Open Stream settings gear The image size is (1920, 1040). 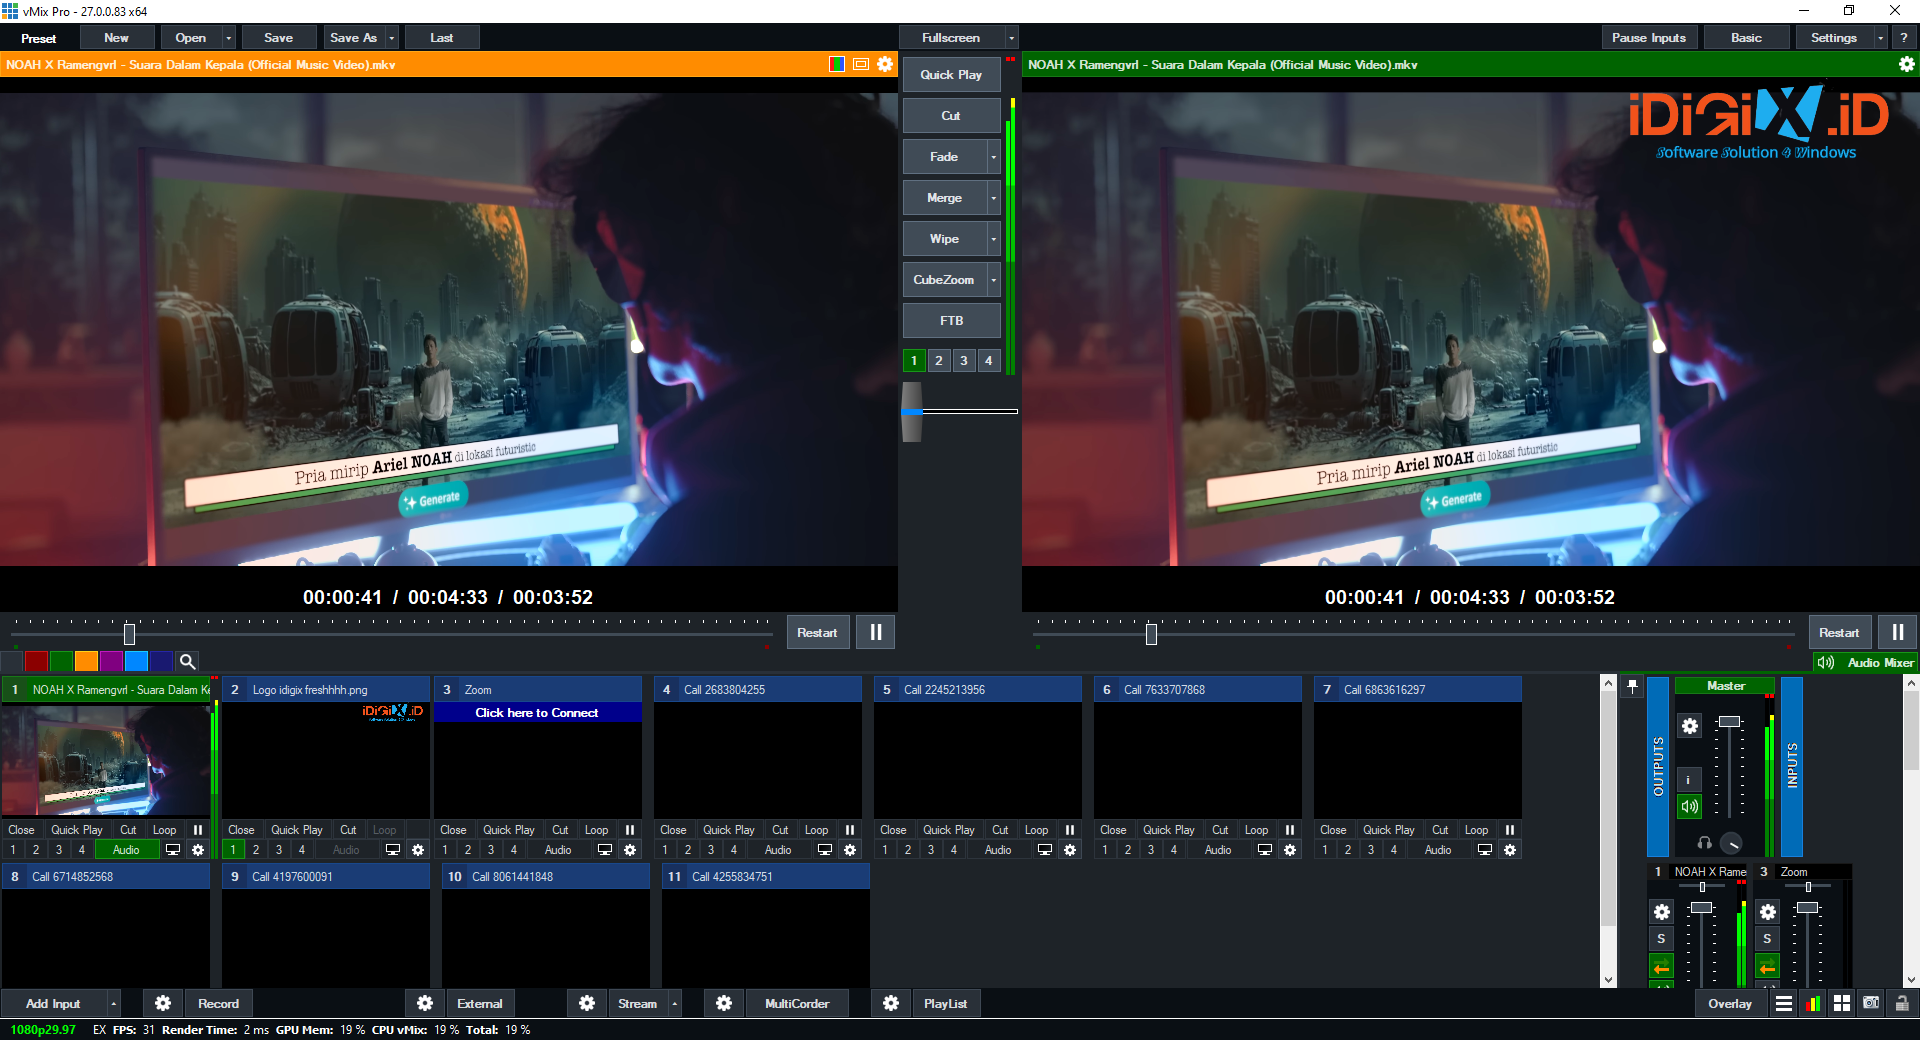pos(587,1003)
